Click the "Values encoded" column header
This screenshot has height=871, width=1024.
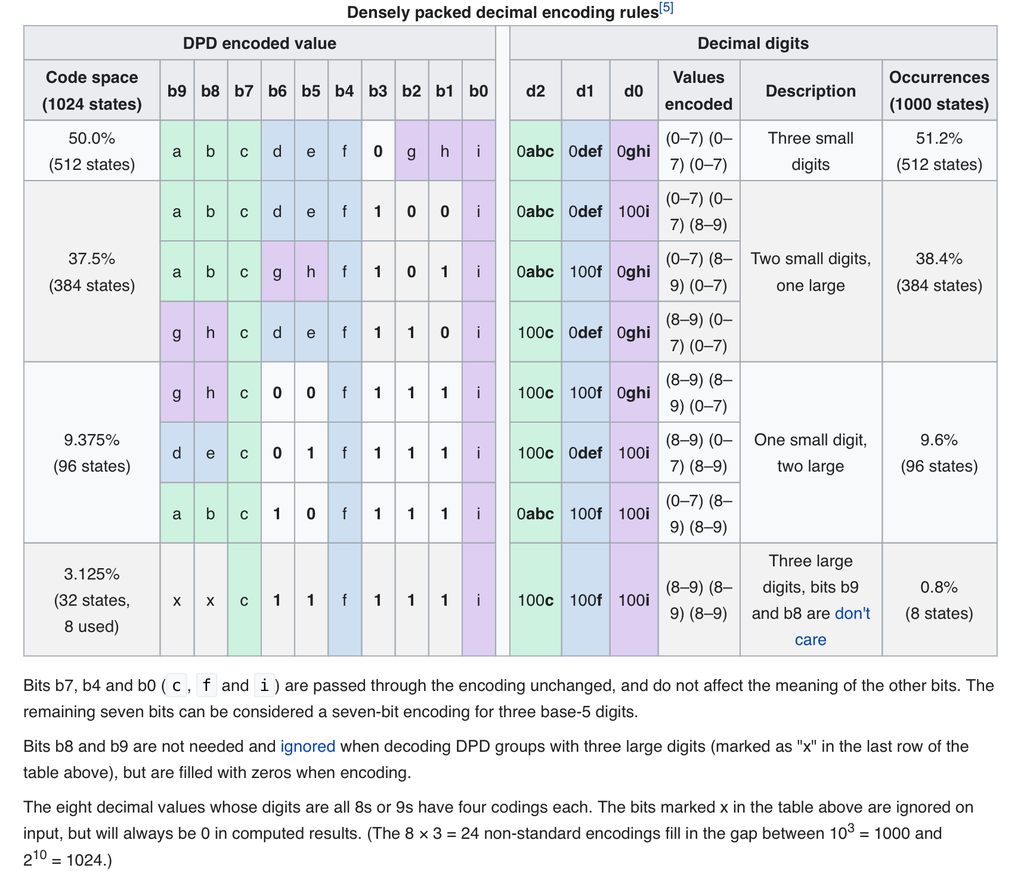(x=698, y=90)
